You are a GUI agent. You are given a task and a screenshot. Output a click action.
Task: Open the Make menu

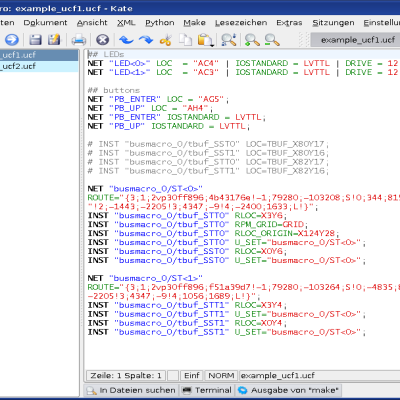(x=194, y=23)
